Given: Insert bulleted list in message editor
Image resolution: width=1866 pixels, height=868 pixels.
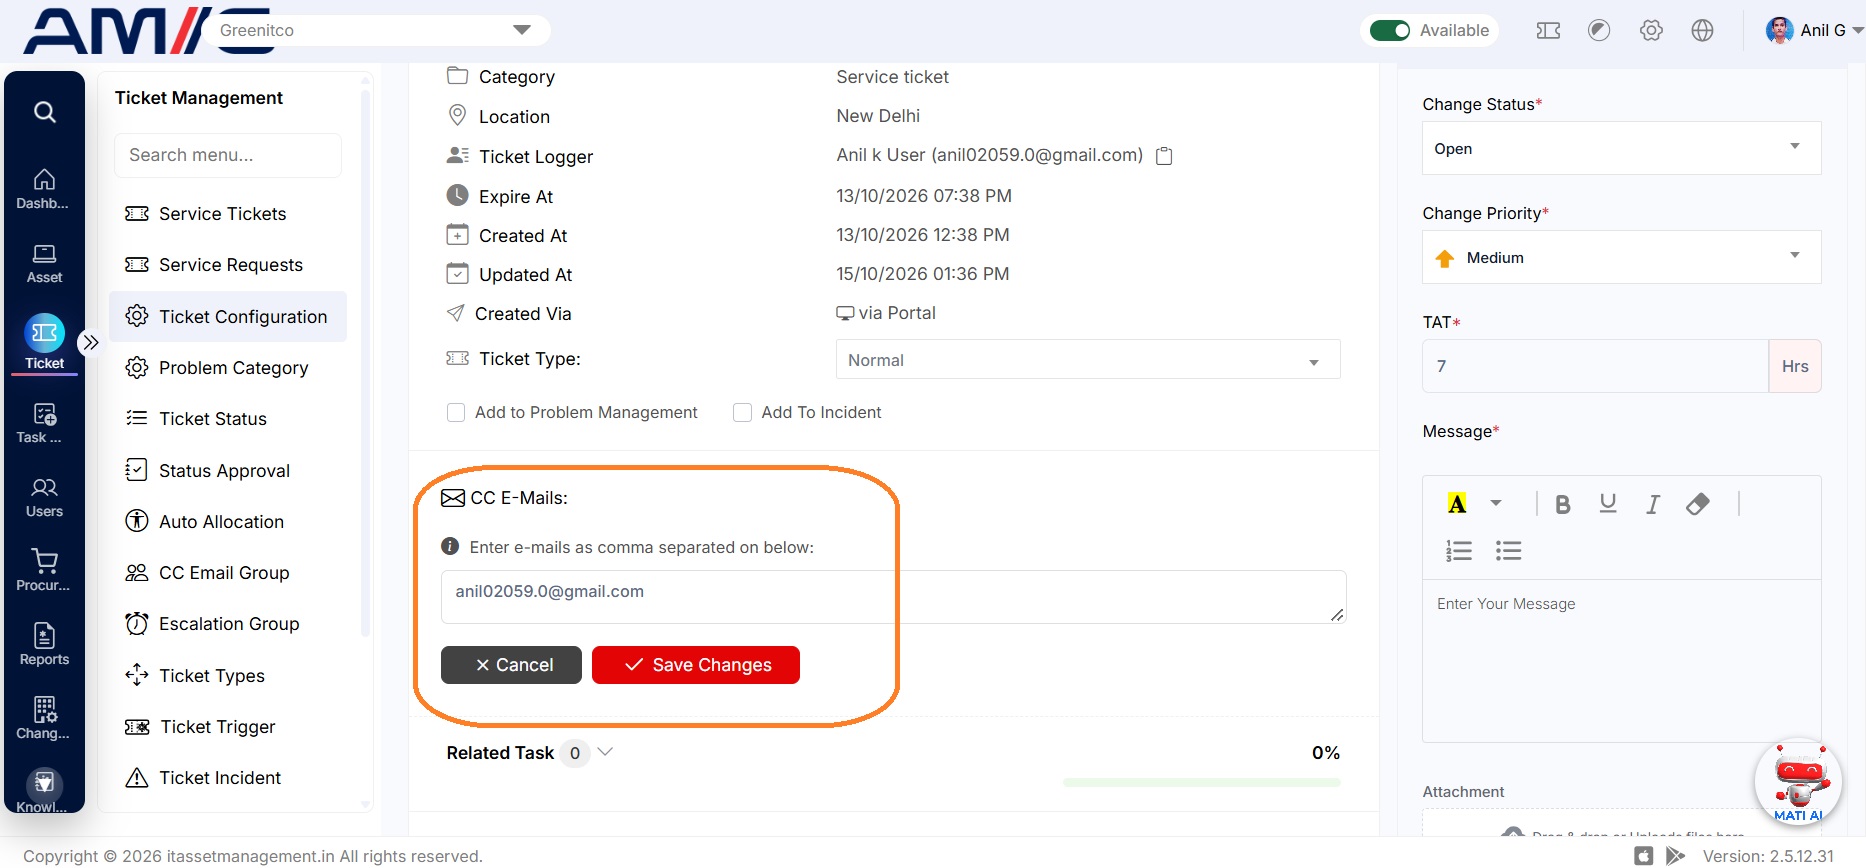Looking at the screenshot, I should 1508,551.
